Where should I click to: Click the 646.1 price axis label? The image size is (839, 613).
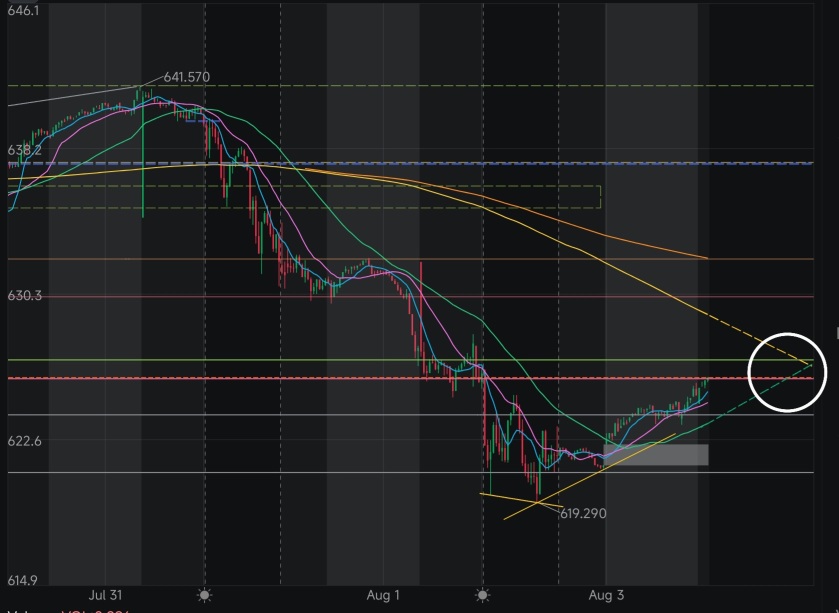24,11
